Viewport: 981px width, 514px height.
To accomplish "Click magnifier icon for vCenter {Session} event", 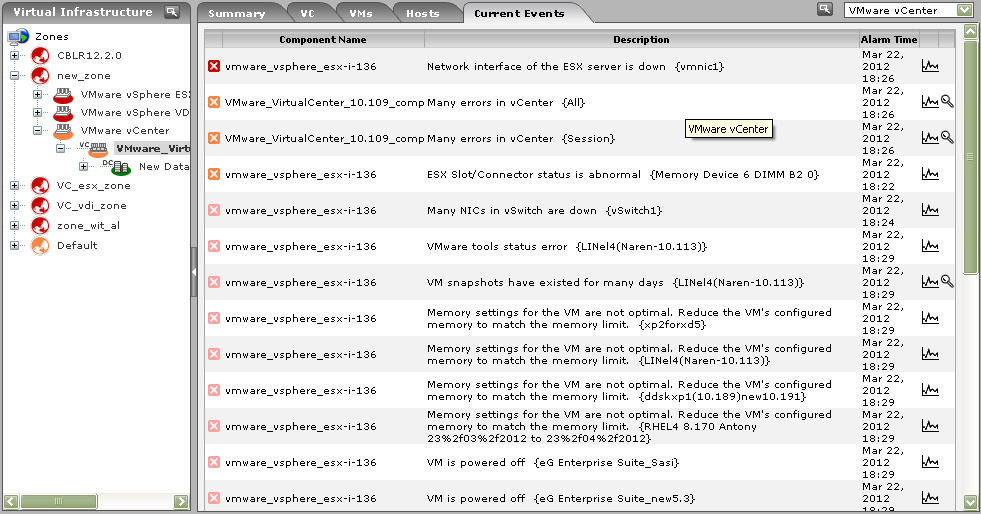I will pyautogui.click(x=947, y=138).
